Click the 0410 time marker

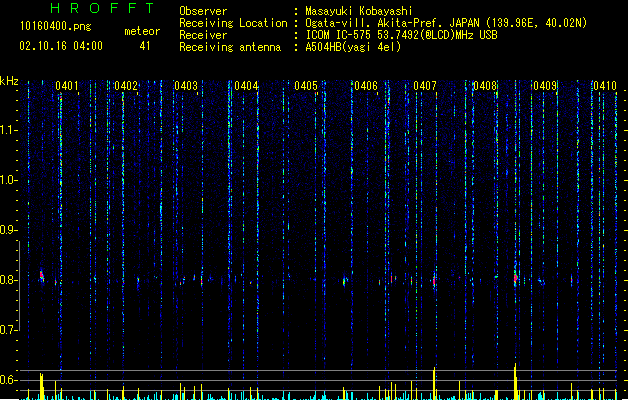(605, 86)
